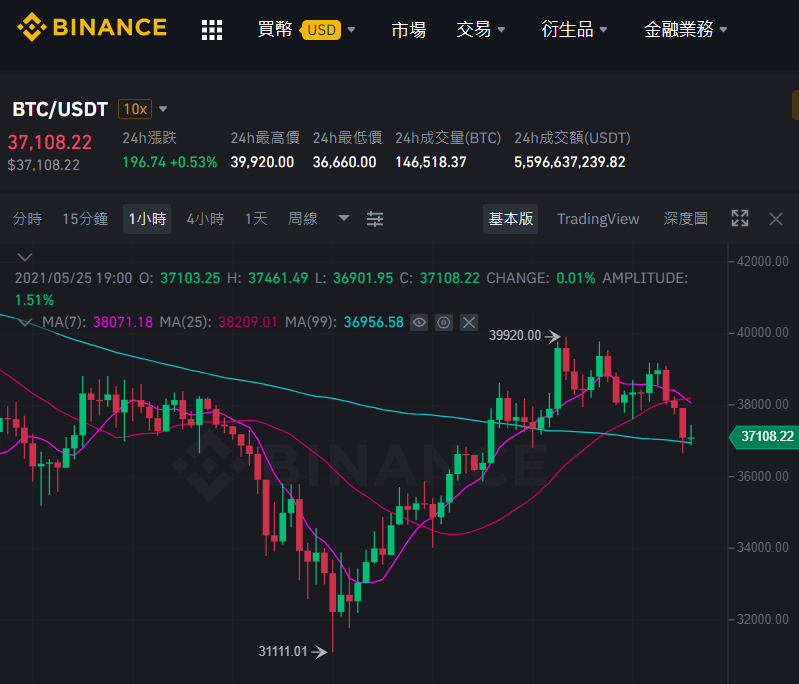Open MA indicator settings icon
Viewport: 799px width, 684px height.
444,322
